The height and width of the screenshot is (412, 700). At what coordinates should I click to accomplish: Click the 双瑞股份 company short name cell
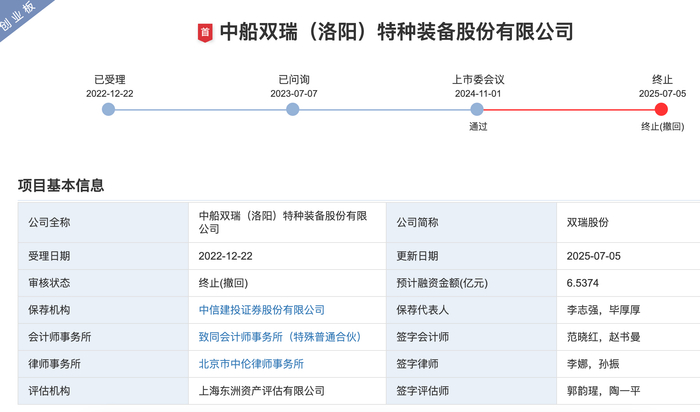pyautogui.click(x=587, y=222)
